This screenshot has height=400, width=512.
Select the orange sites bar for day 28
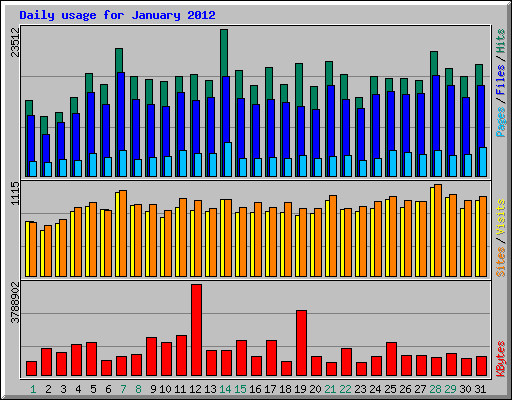coord(438,230)
